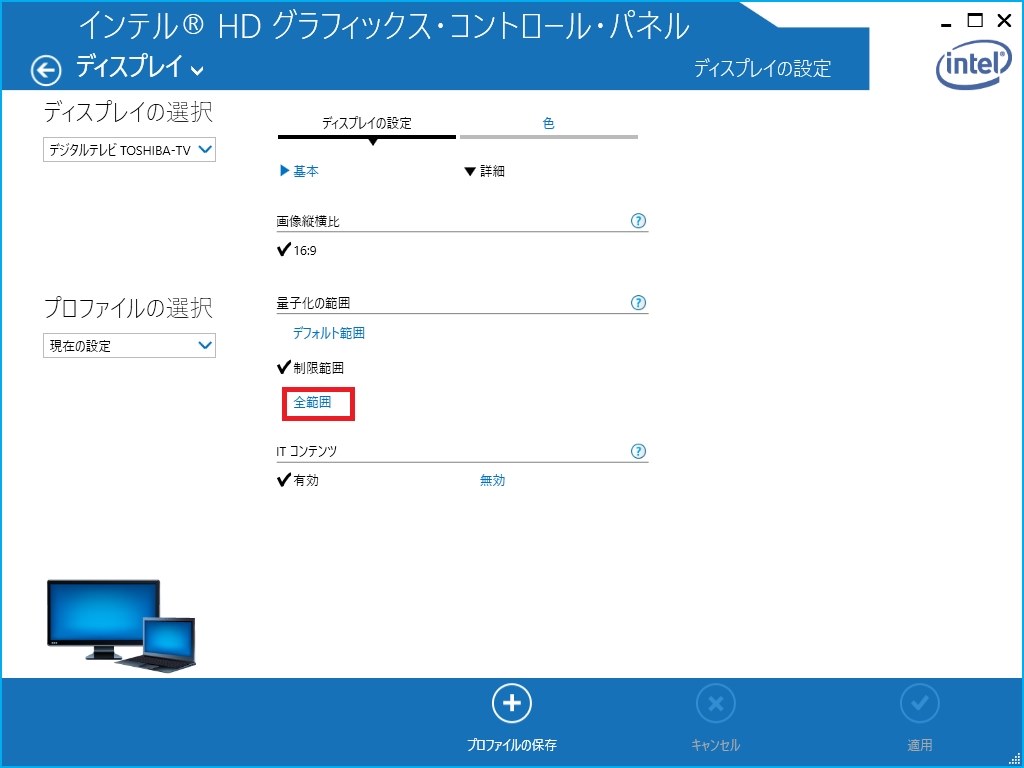
Task: Click the プロファイルの保存 label
Action: (511, 745)
